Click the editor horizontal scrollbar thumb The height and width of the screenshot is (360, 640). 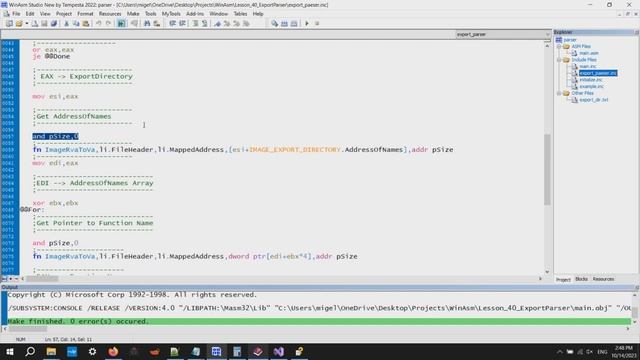pos(42,279)
